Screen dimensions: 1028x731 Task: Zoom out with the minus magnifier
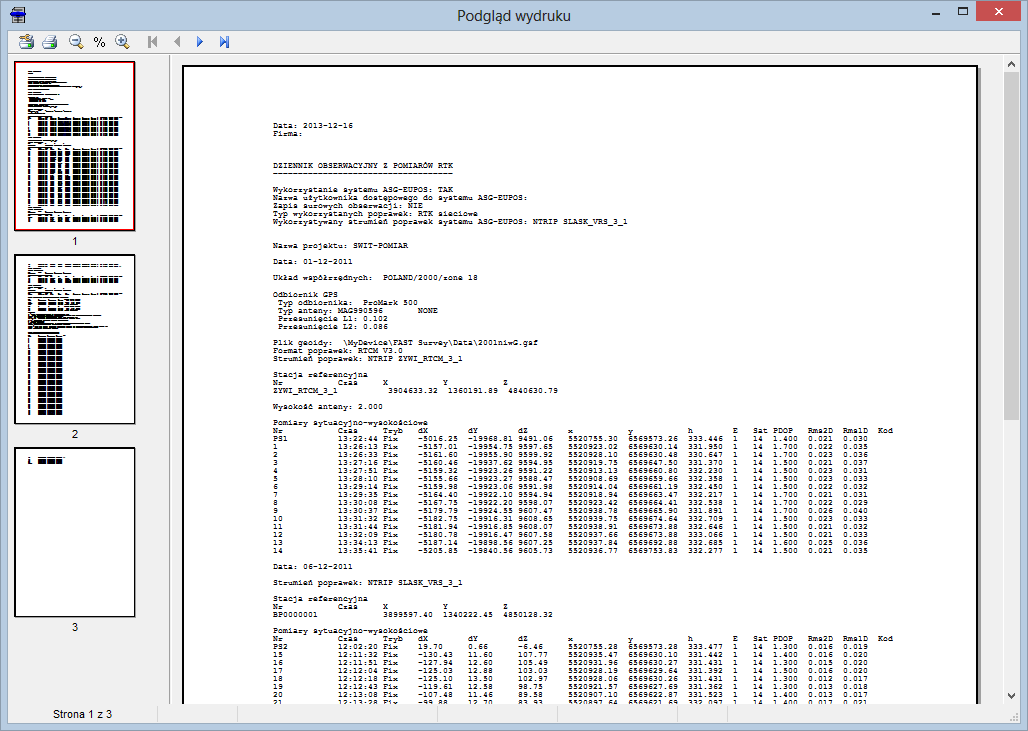(x=76, y=41)
